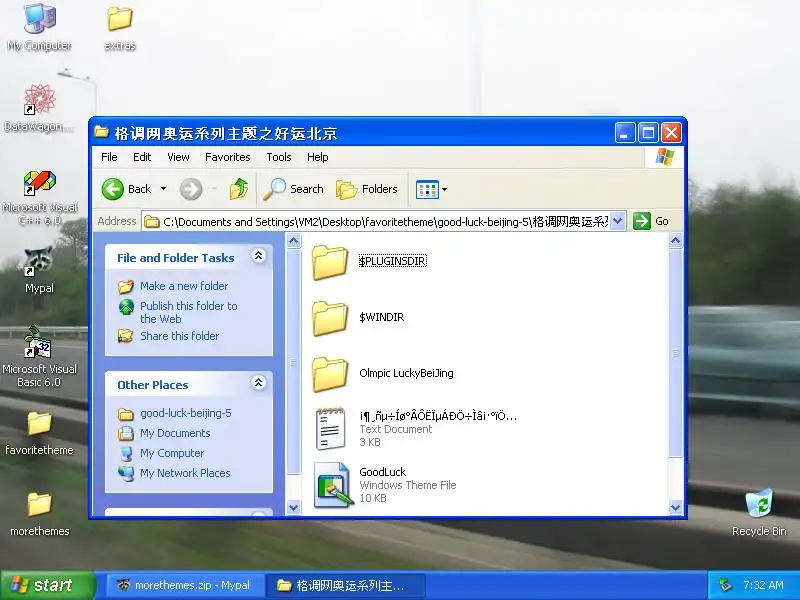Click the Explorer folder window taskbar button
Viewport: 800px width, 600px height.
click(346, 585)
